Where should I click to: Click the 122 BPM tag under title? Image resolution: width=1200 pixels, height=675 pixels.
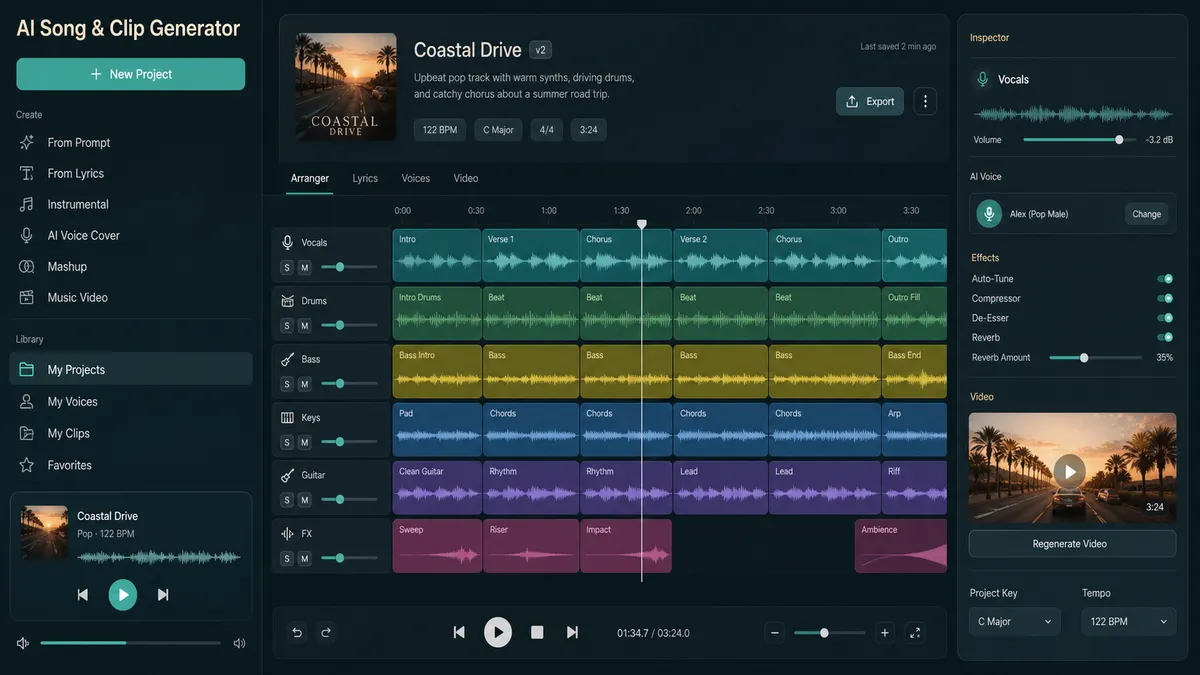click(439, 130)
